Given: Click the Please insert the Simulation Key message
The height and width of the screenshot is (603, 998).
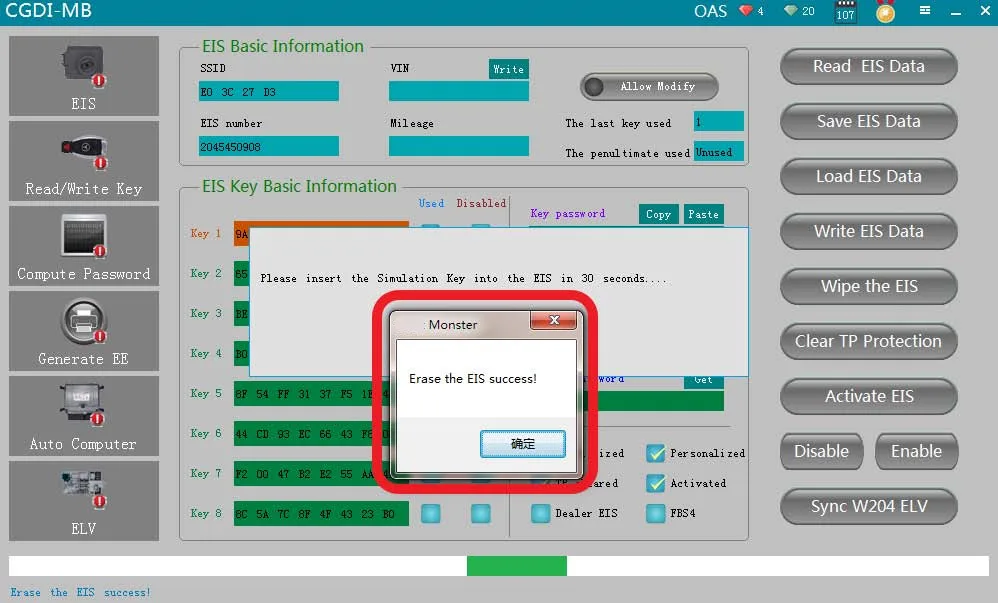Looking at the screenshot, I should pyautogui.click(x=463, y=278).
